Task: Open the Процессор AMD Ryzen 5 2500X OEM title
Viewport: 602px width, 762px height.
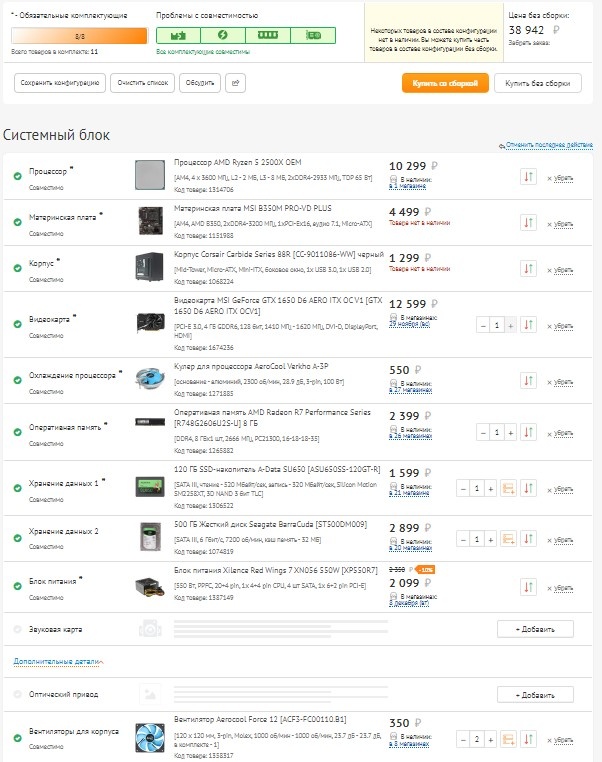Action: coord(238,162)
